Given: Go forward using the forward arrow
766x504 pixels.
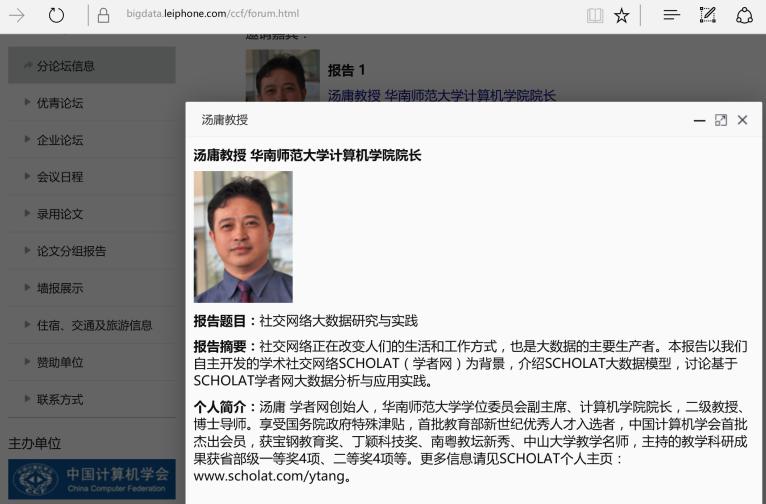Looking at the screenshot, I should coord(17,16).
